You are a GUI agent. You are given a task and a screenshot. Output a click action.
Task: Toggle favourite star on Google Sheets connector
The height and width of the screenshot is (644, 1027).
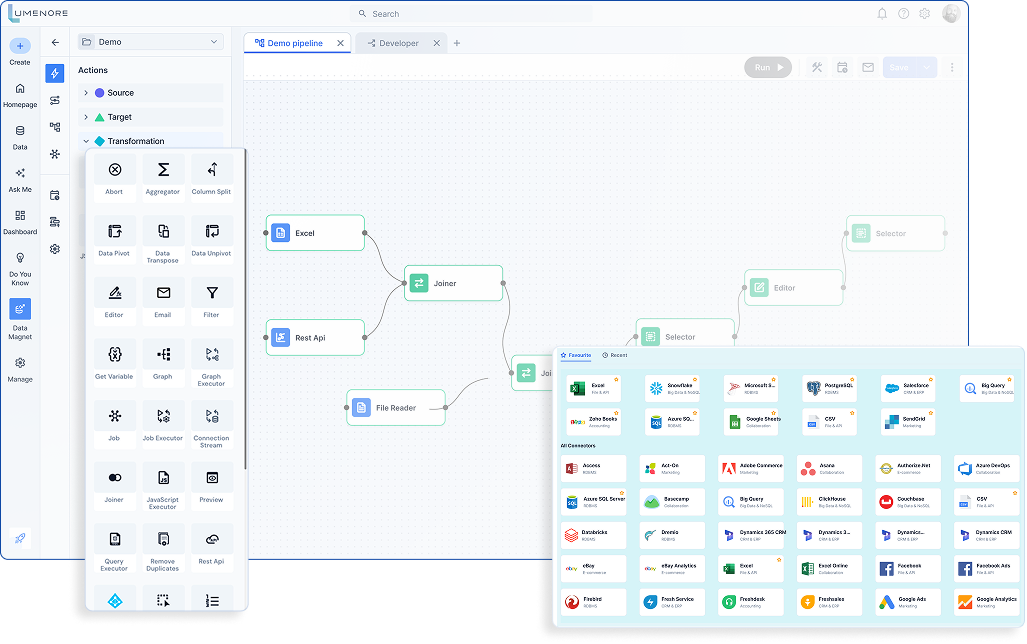[774, 413]
